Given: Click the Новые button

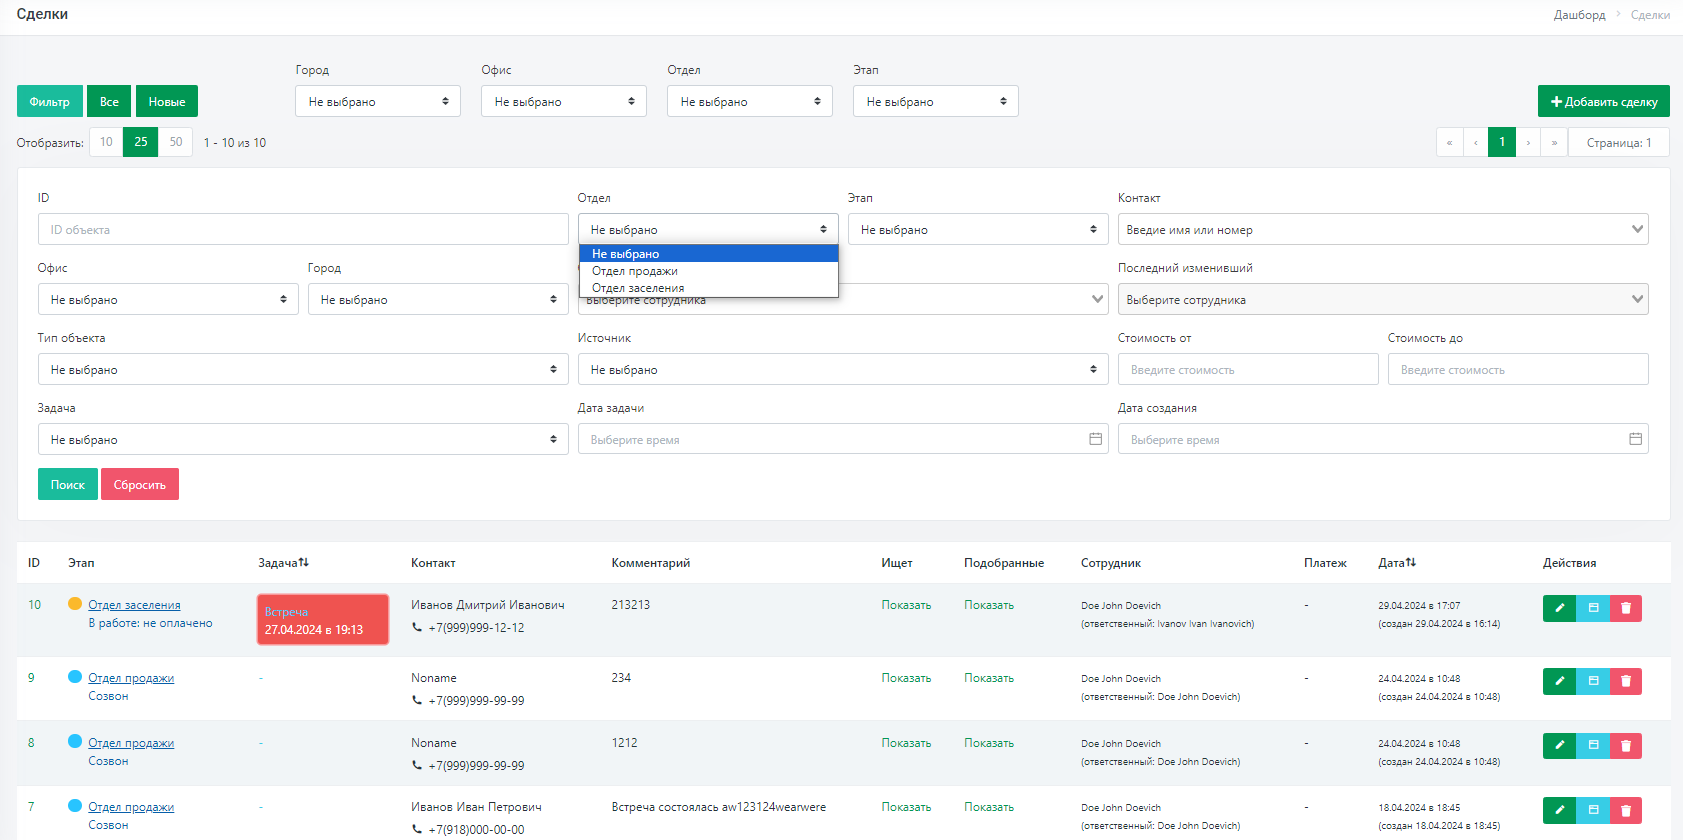Looking at the screenshot, I should coord(167,101).
